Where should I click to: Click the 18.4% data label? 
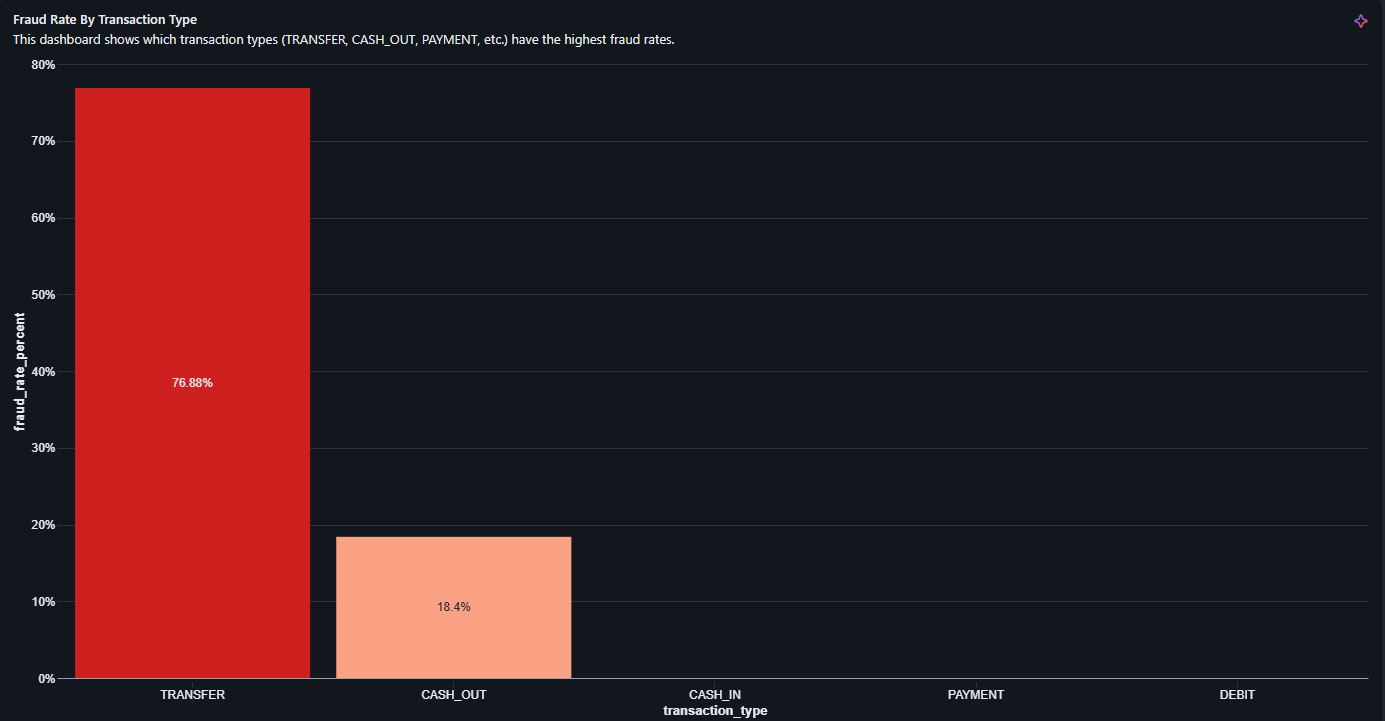[x=454, y=607]
